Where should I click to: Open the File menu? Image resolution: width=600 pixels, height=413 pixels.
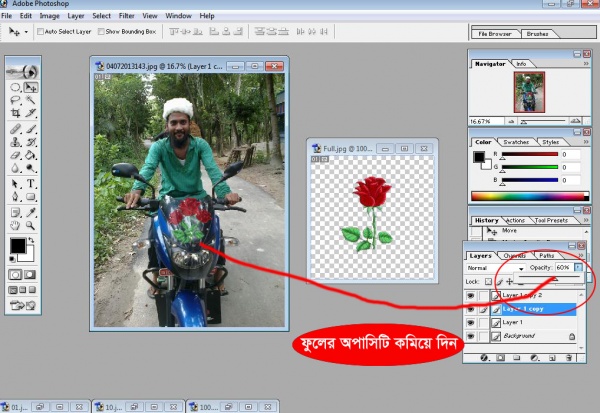pyautogui.click(x=7, y=16)
